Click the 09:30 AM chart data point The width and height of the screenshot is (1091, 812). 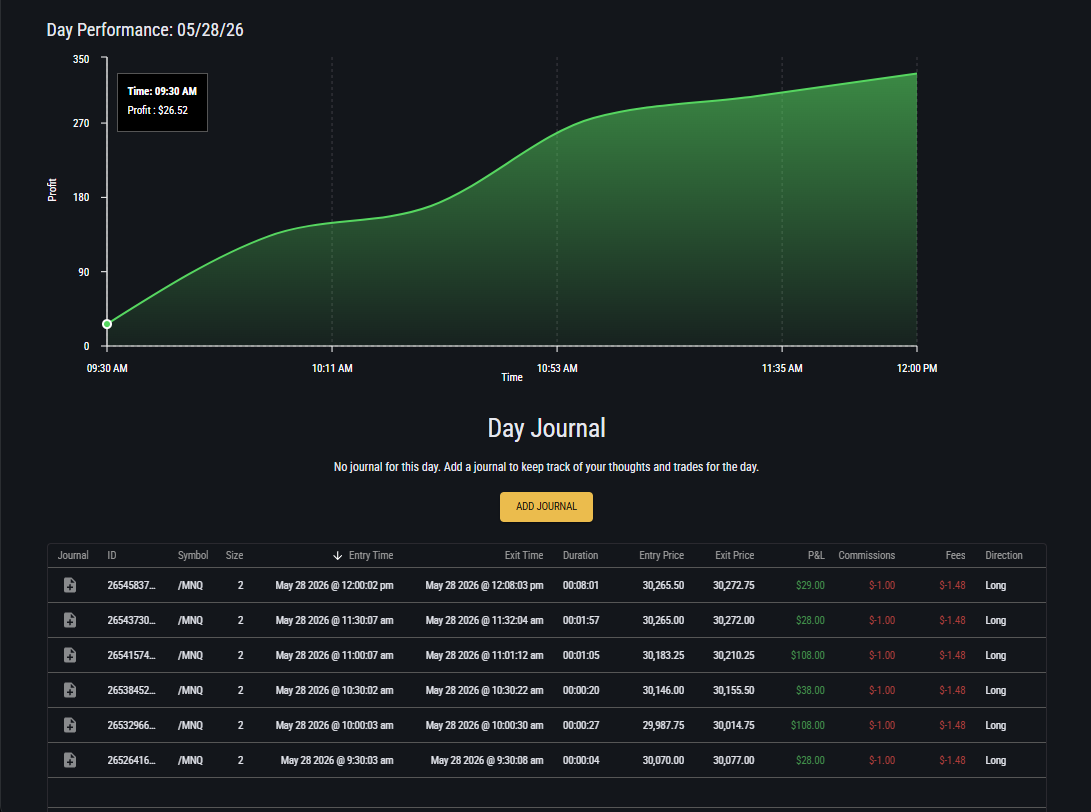tap(107, 324)
